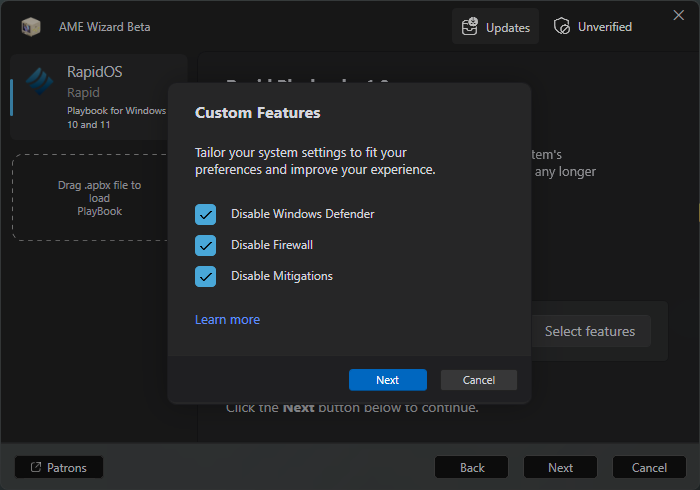This screenshot has width=700, height=490.
Task: Click the Updates box icon
Action: 470,26
